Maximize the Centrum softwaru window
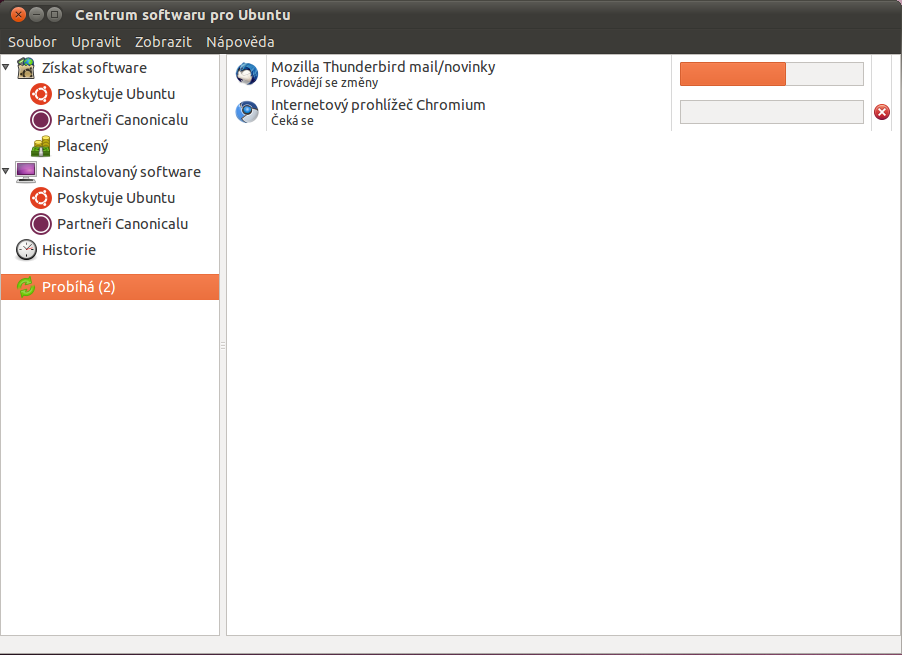Image resolution: width=902 pixels, height=655 pixels. [54, 14]
